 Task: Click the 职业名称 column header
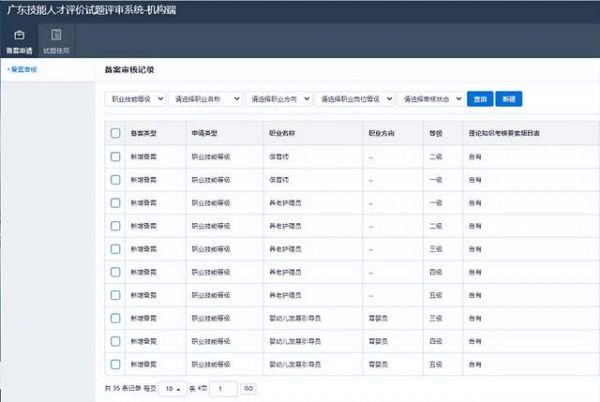pyautogui.click(x=283, y=133)
